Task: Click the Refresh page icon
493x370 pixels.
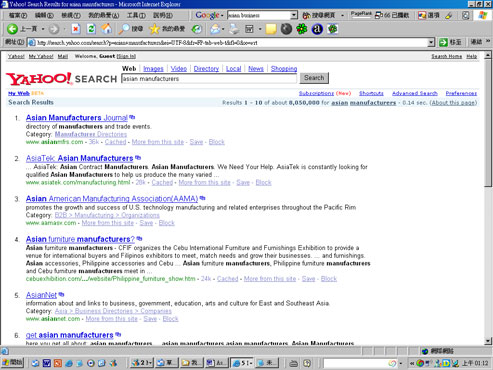Action: click(x=91, y=29)
